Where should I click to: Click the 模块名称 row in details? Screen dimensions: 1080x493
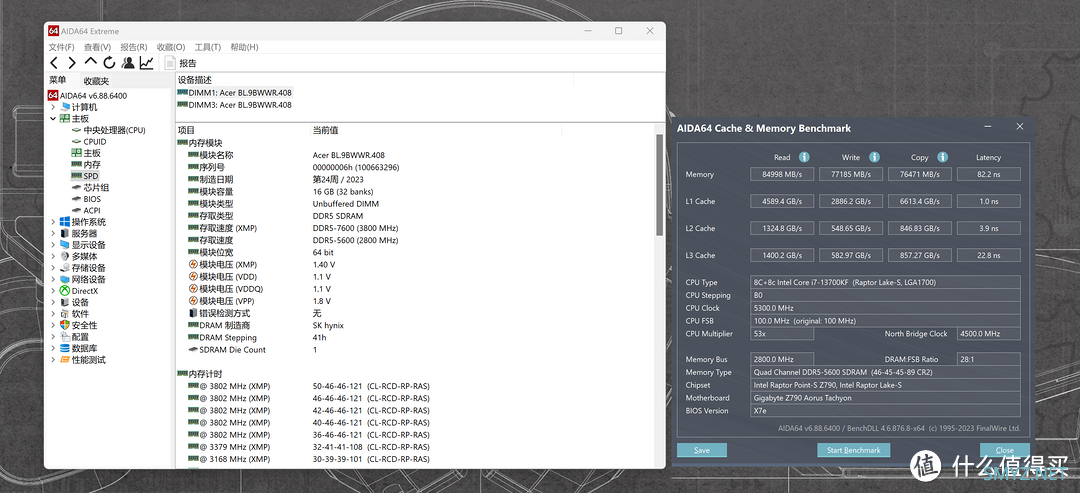(x=415, y=155)
